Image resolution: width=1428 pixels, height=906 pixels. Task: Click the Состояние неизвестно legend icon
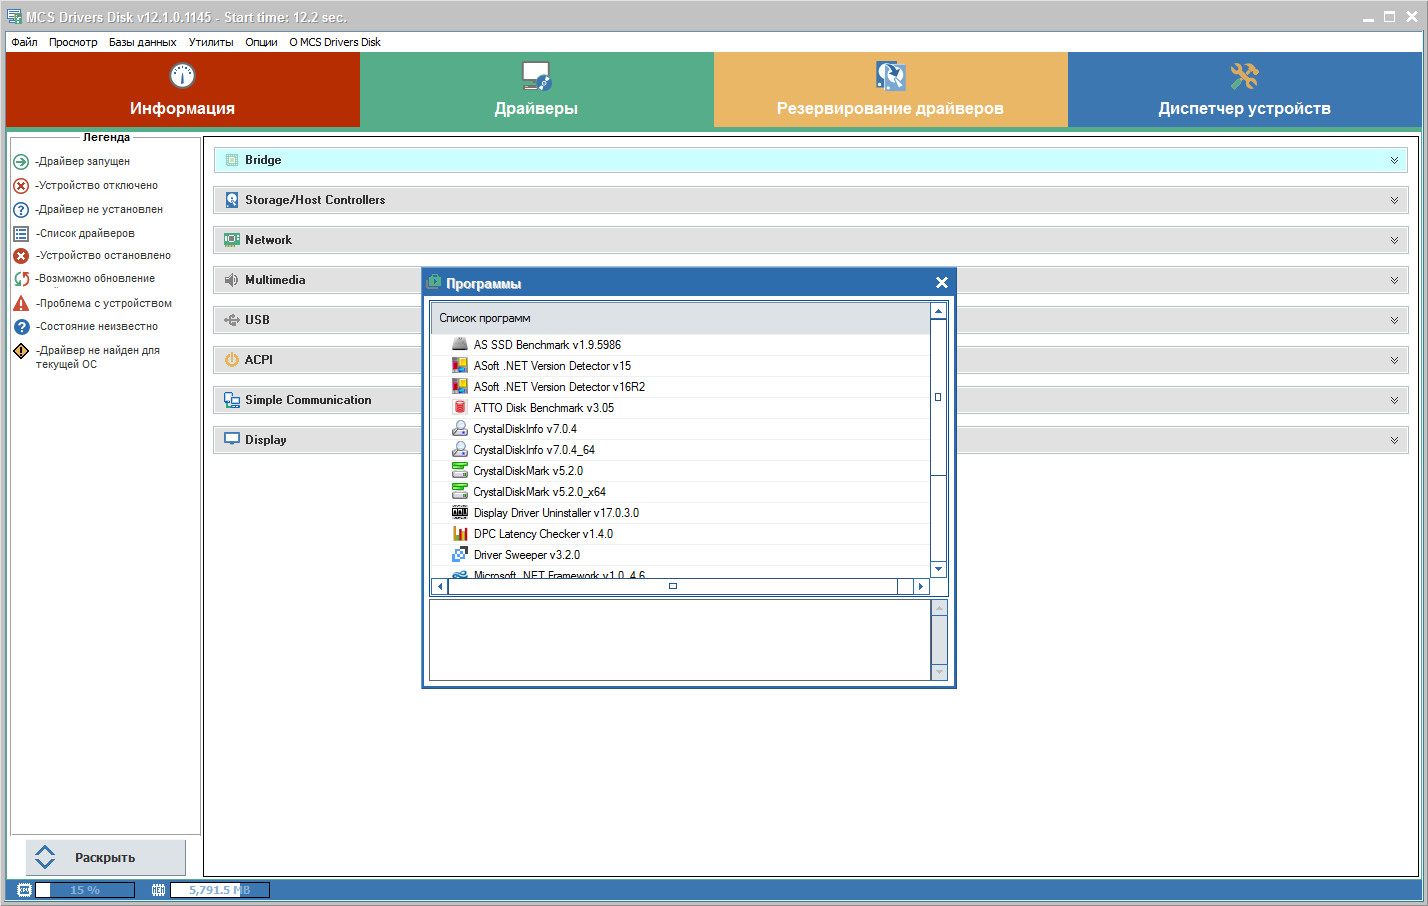21,327
